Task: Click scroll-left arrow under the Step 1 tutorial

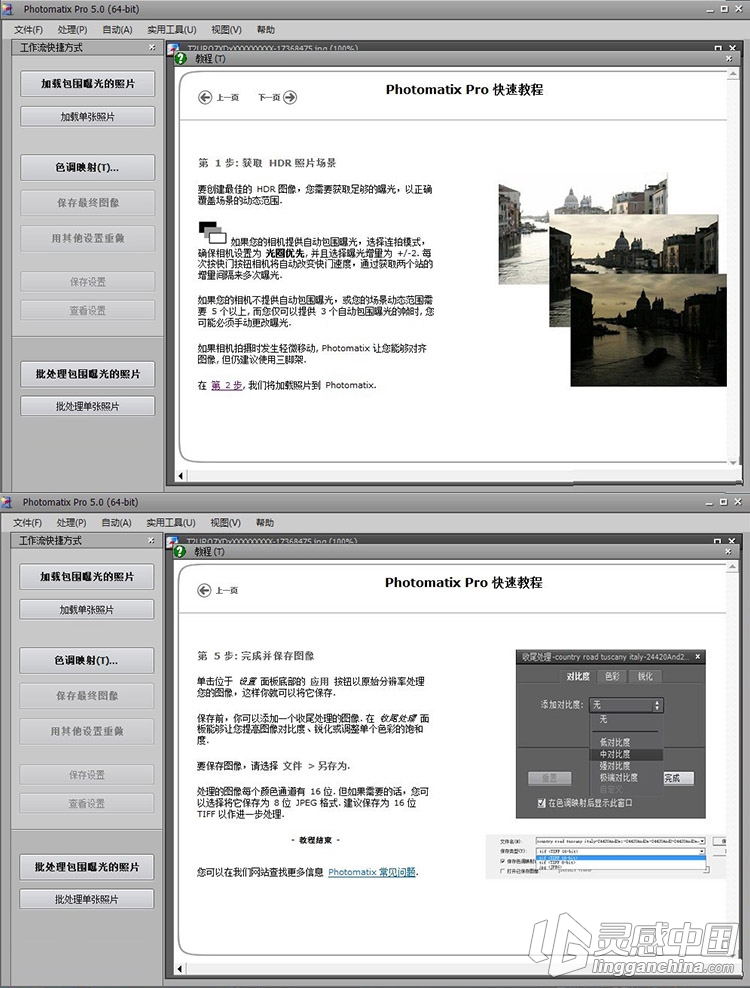Action: pos(182,476)
